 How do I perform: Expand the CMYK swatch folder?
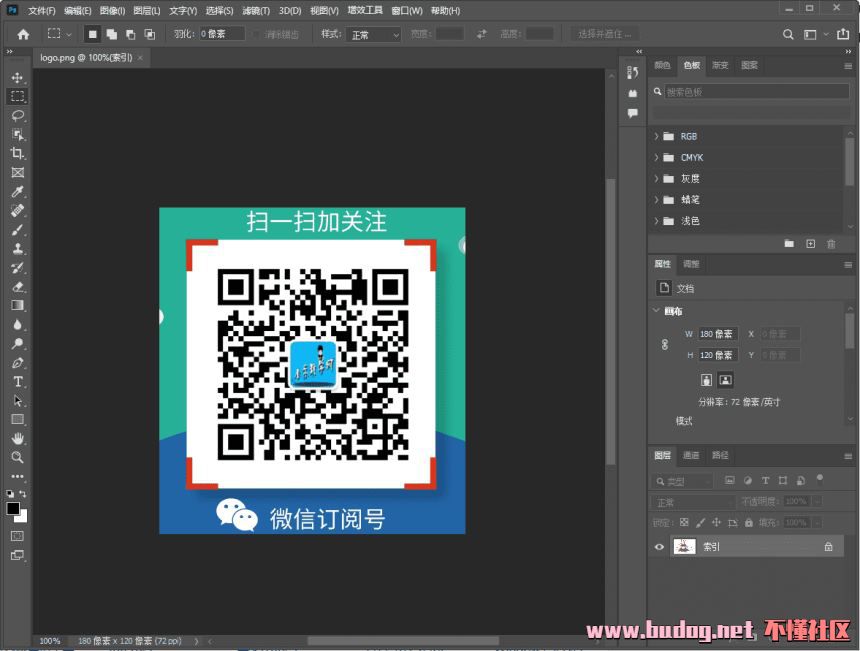[656, 157]
